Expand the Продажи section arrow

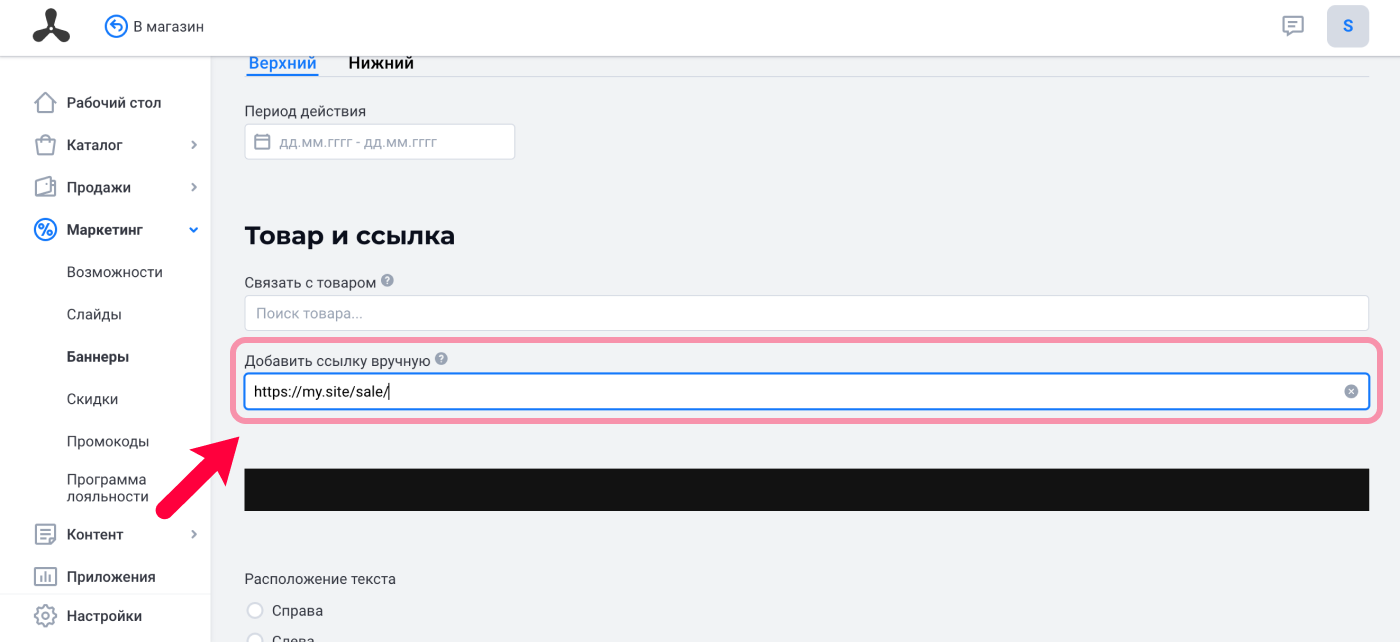pyautogui.click(x=194, y=187)
